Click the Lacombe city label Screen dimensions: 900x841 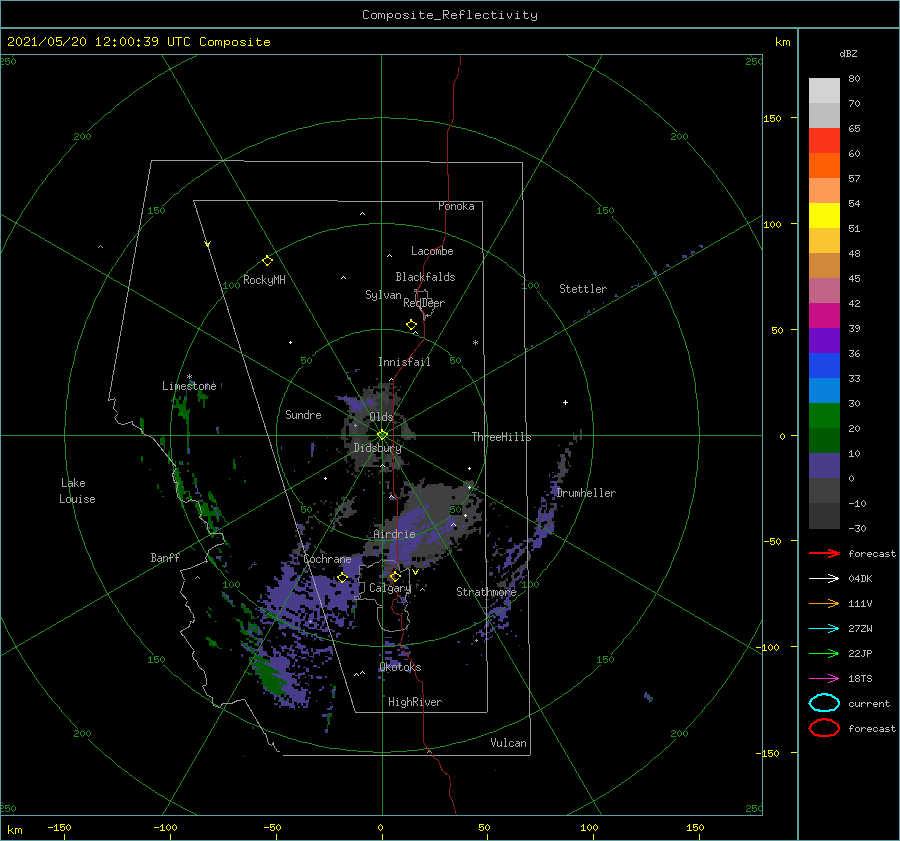pos(432,251)
